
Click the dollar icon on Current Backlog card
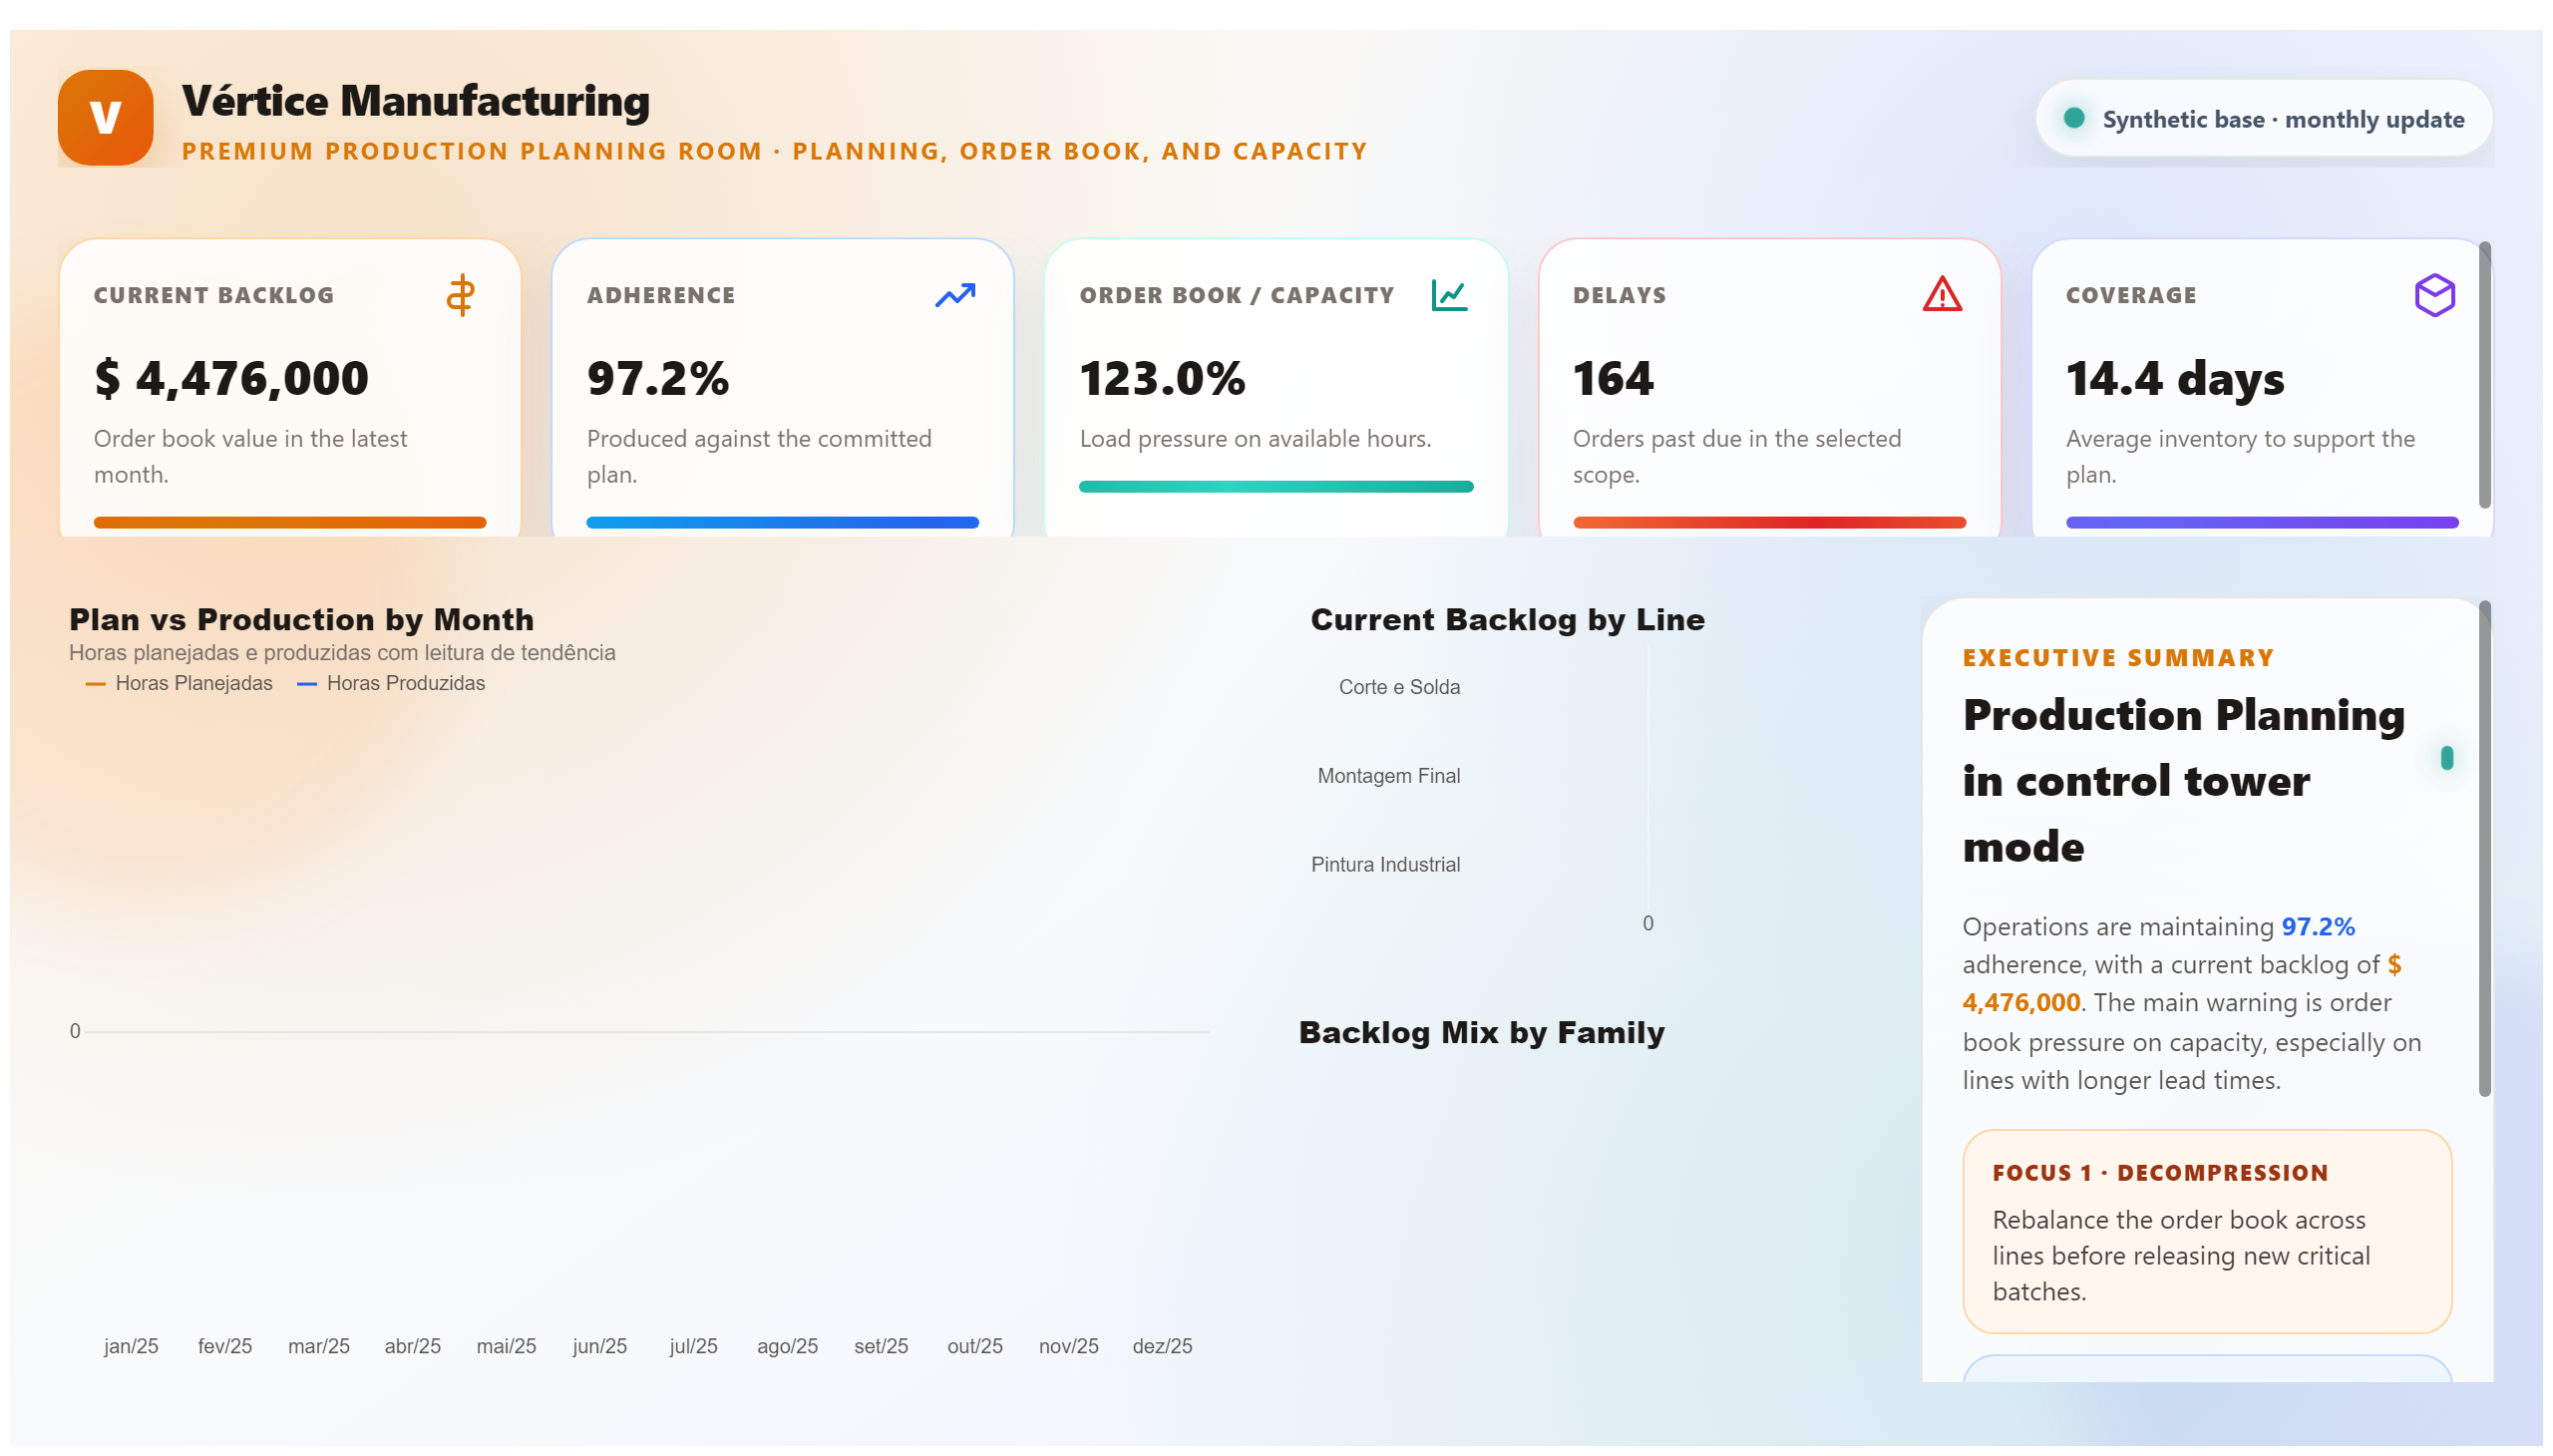pos(461,295)
